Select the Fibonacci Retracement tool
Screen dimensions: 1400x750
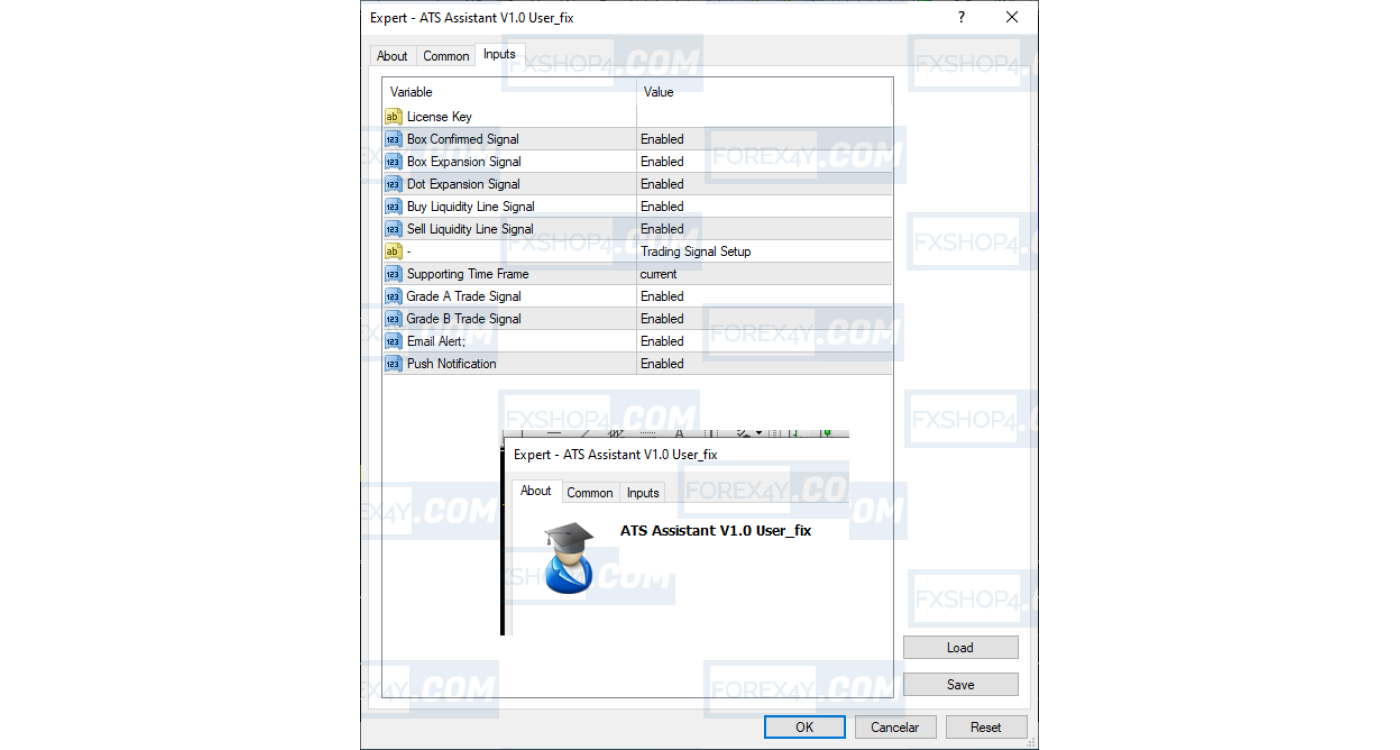pyautogui.click(x=614, y=432)
